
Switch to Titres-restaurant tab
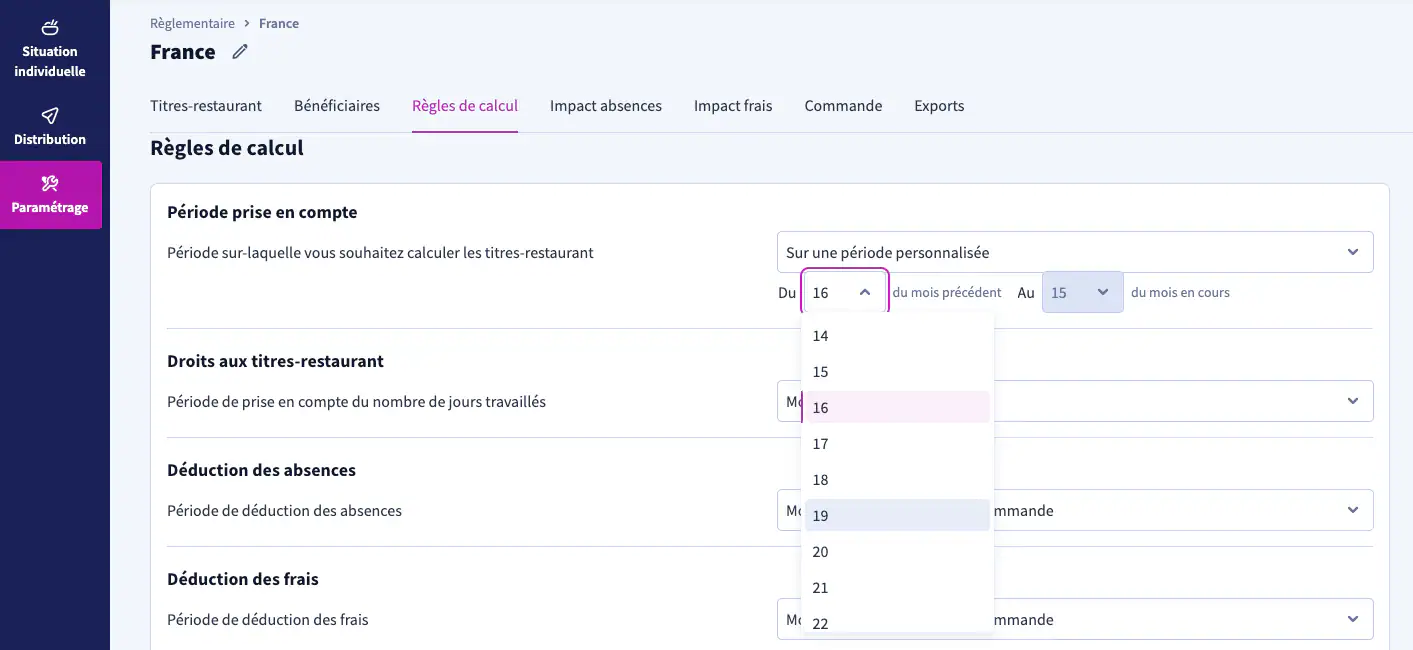pyautogui.click(x=206, y=106)
